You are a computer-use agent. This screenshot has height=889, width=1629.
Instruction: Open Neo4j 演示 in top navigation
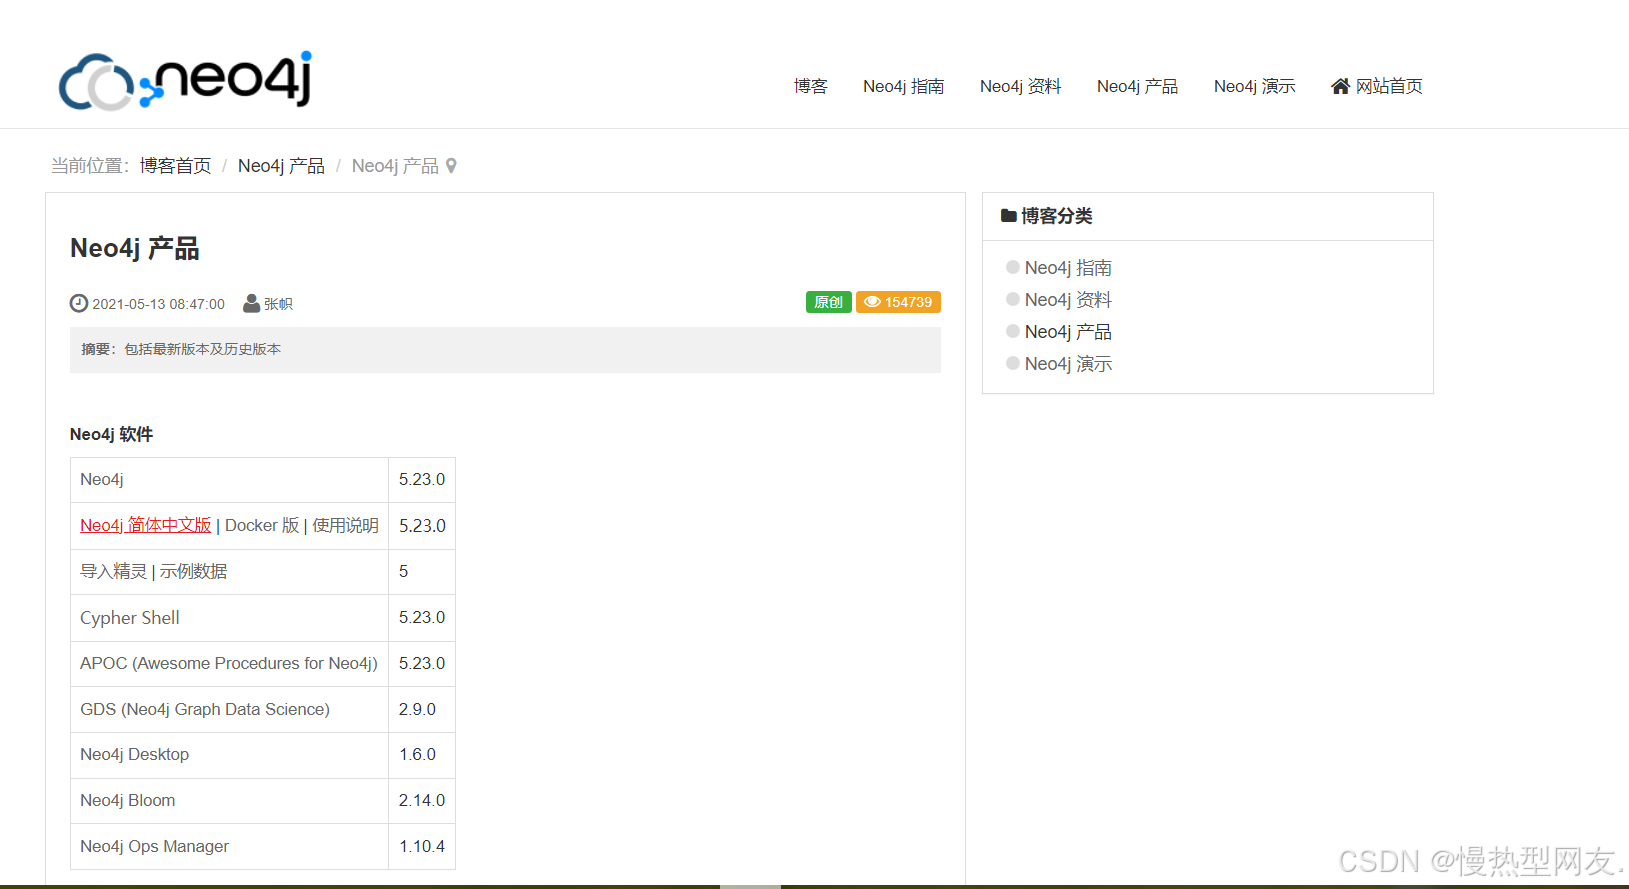click(1255, 86)
